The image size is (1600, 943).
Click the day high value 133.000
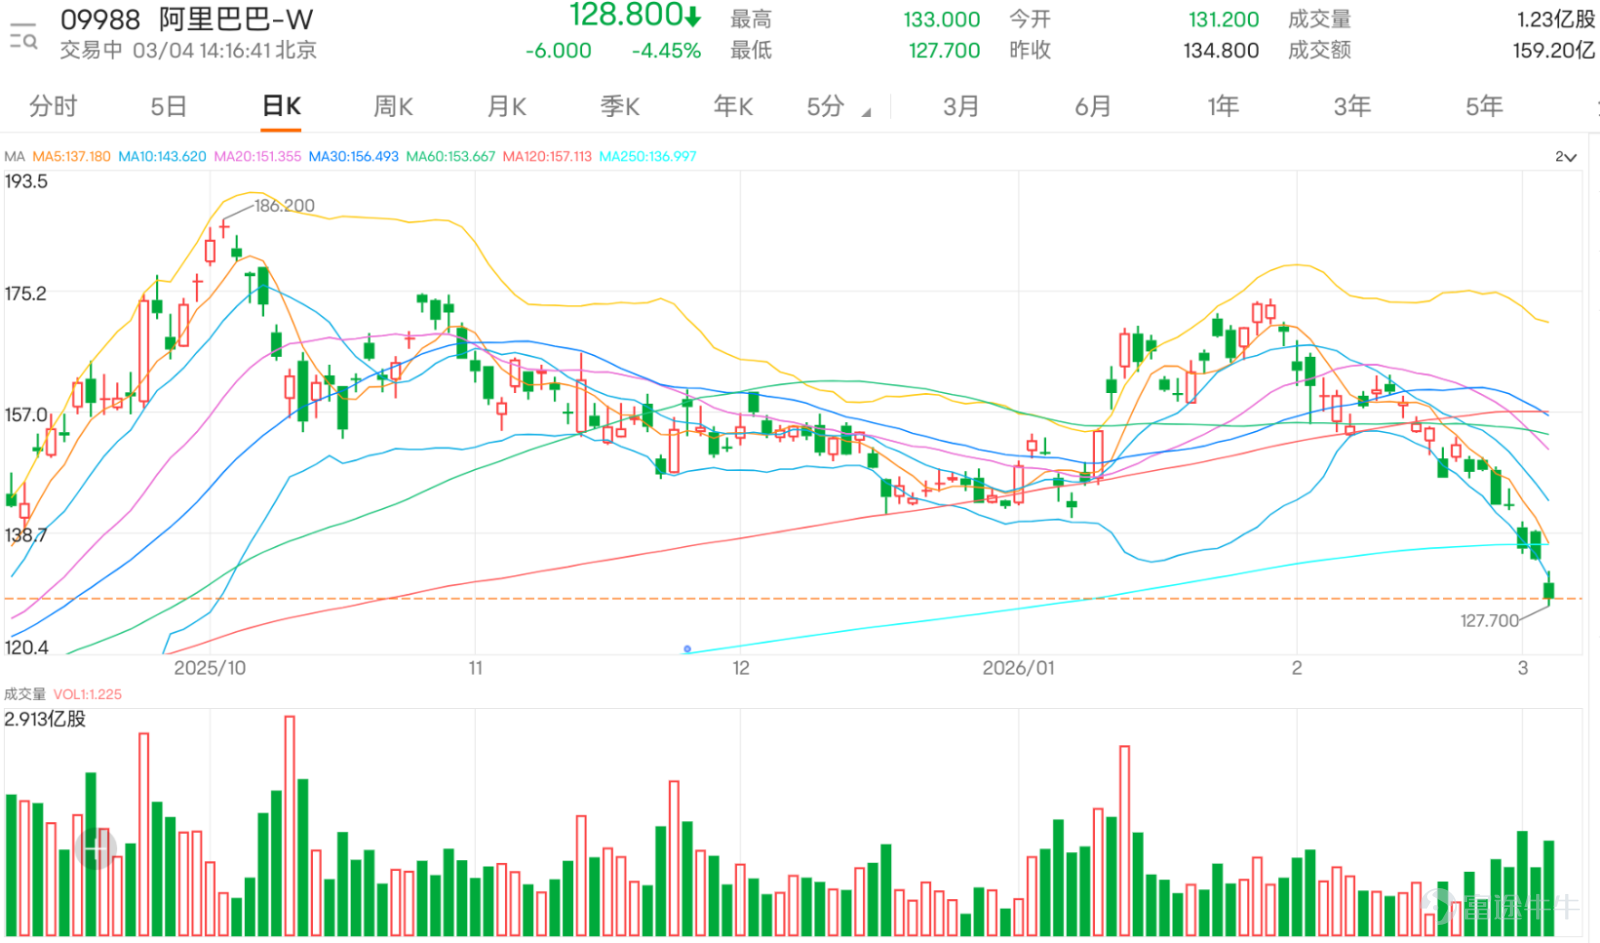pos(942,20)
